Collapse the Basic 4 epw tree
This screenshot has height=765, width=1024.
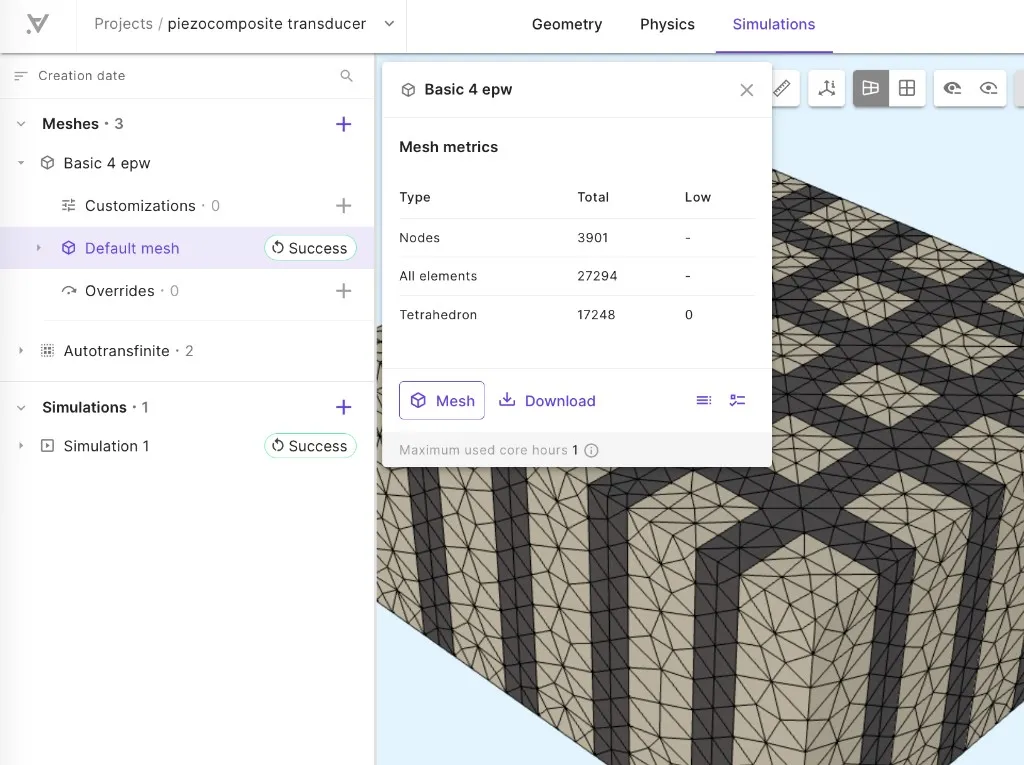click(21, 163)
